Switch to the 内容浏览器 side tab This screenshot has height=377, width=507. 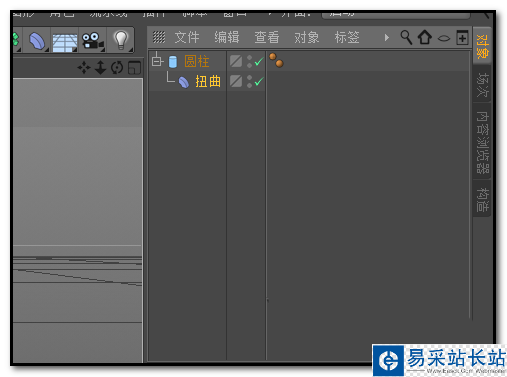482,142
